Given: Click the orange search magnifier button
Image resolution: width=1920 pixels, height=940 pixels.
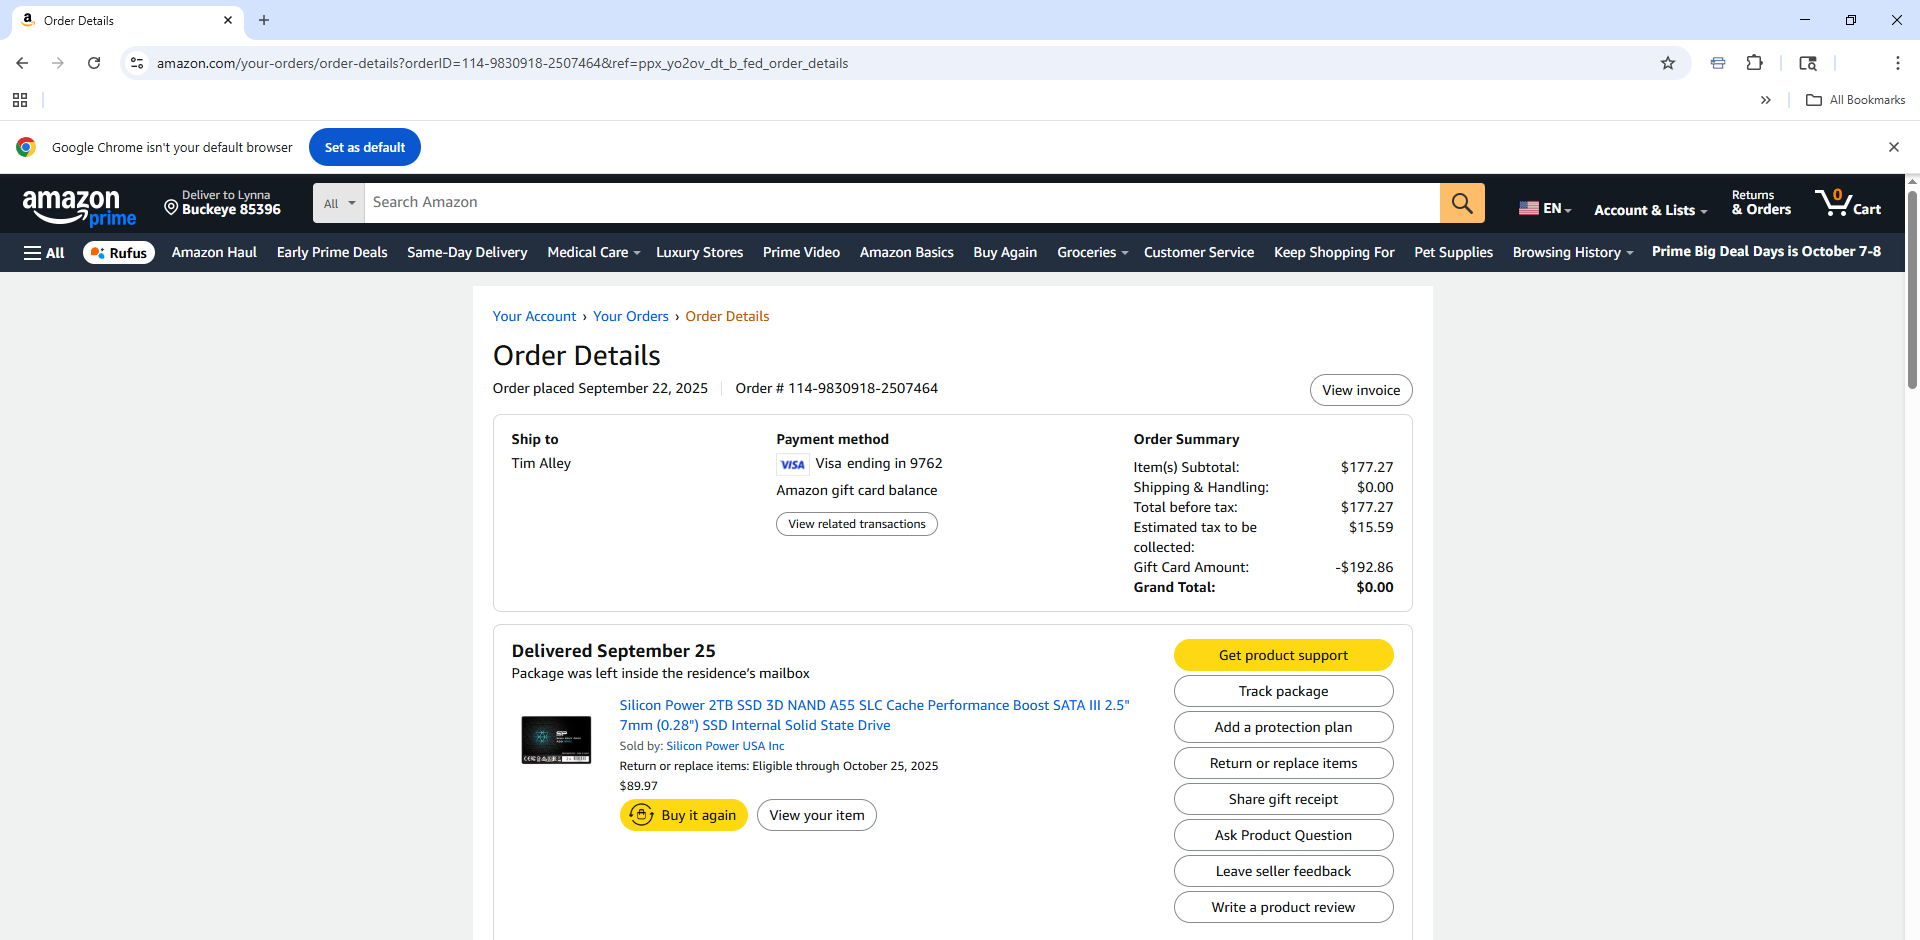Looking at the screenshot, I should [1462, 203].
